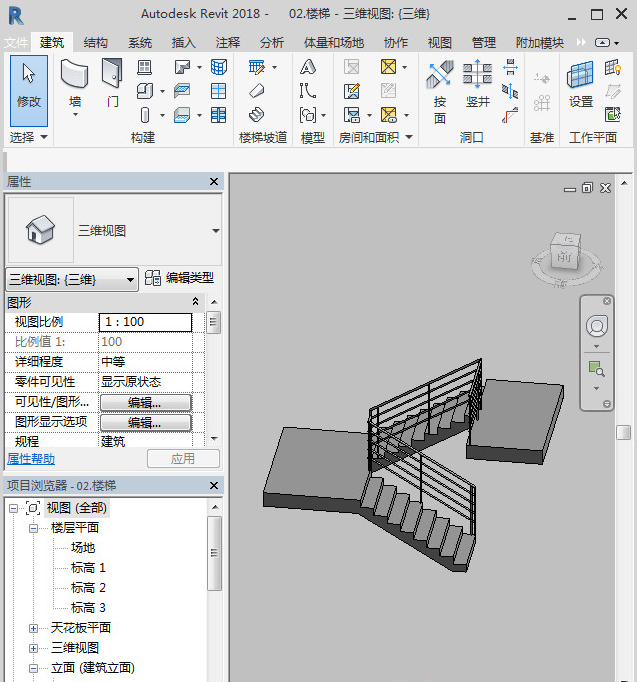The width and height of the screenshot is (637, 682).
Task: Click the ViewCube front (前) face
Action: (564, 257)
